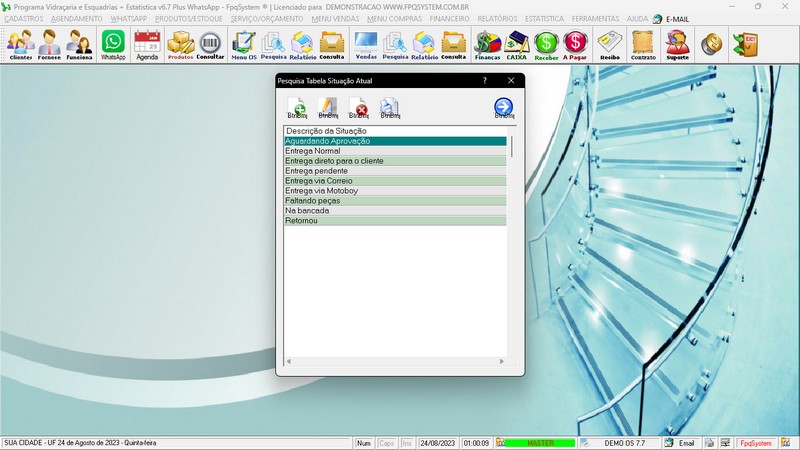
Task: Click the add new record icon in dialog
Action: pyautogui.click(x=297, y=108)
